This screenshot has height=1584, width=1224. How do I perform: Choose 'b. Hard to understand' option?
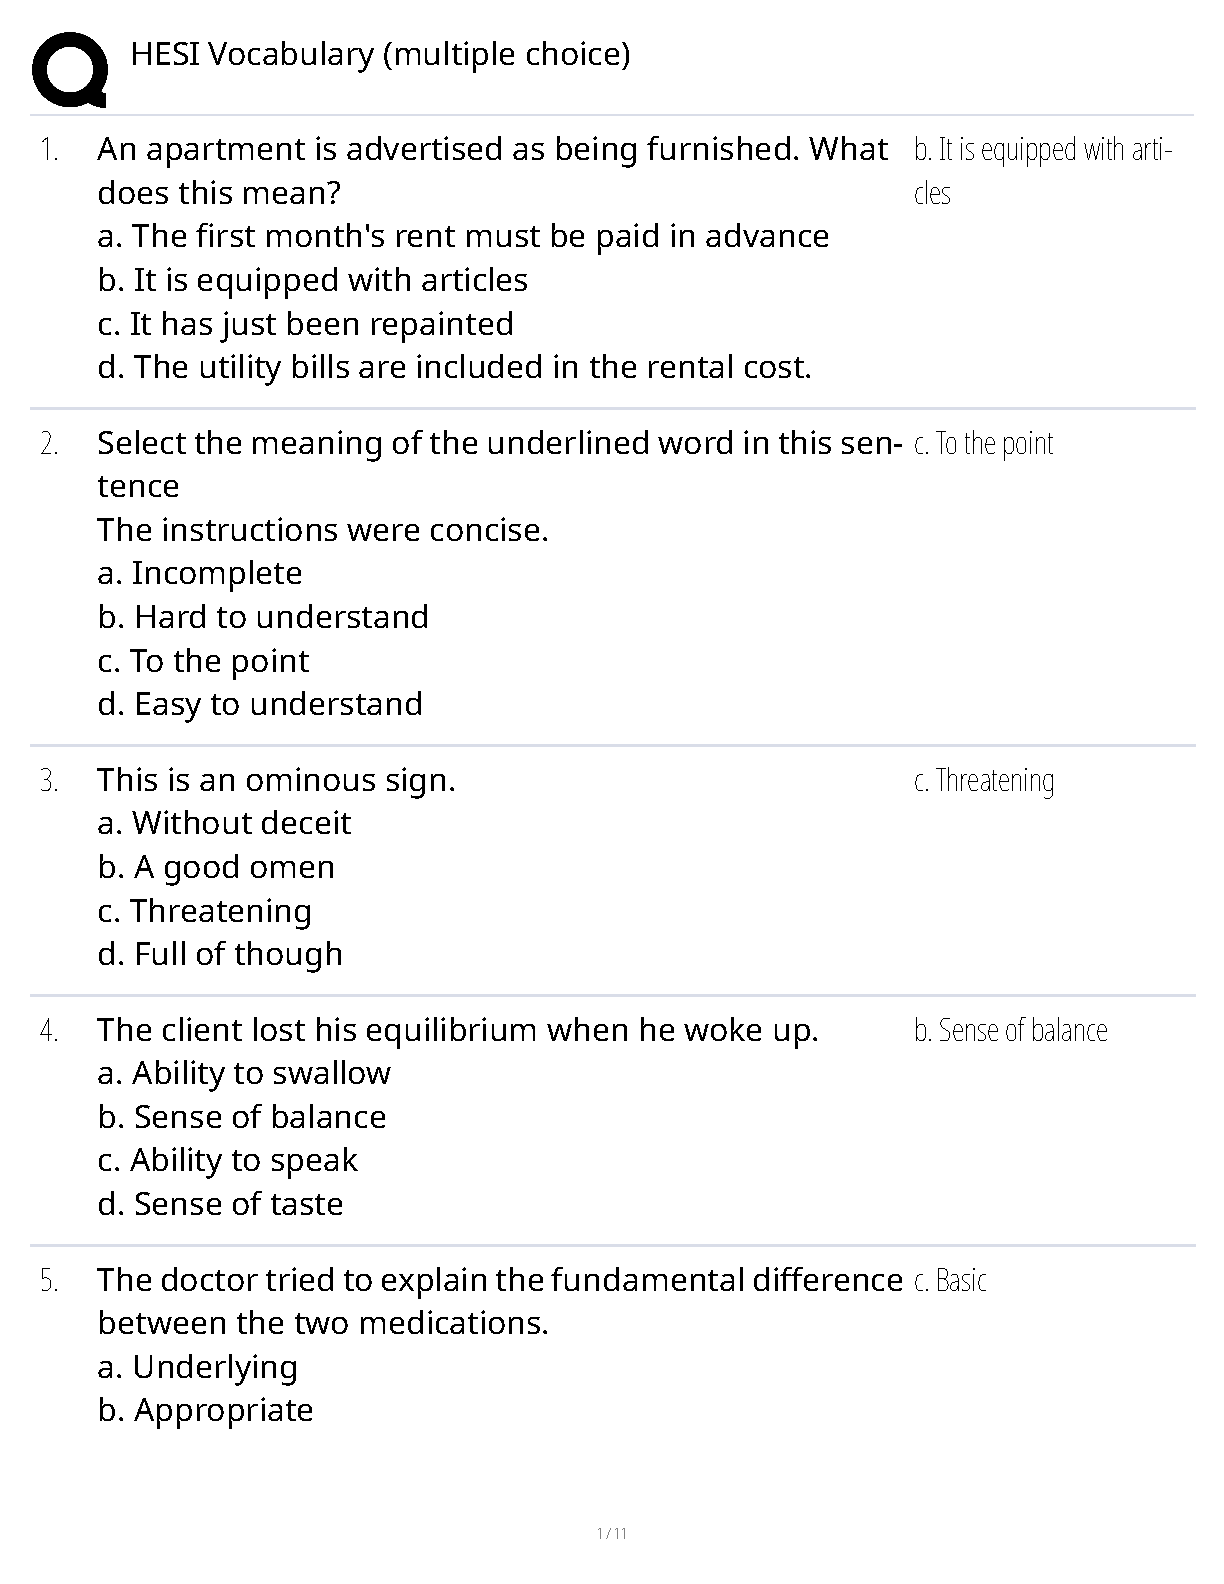tap(263, 617)
